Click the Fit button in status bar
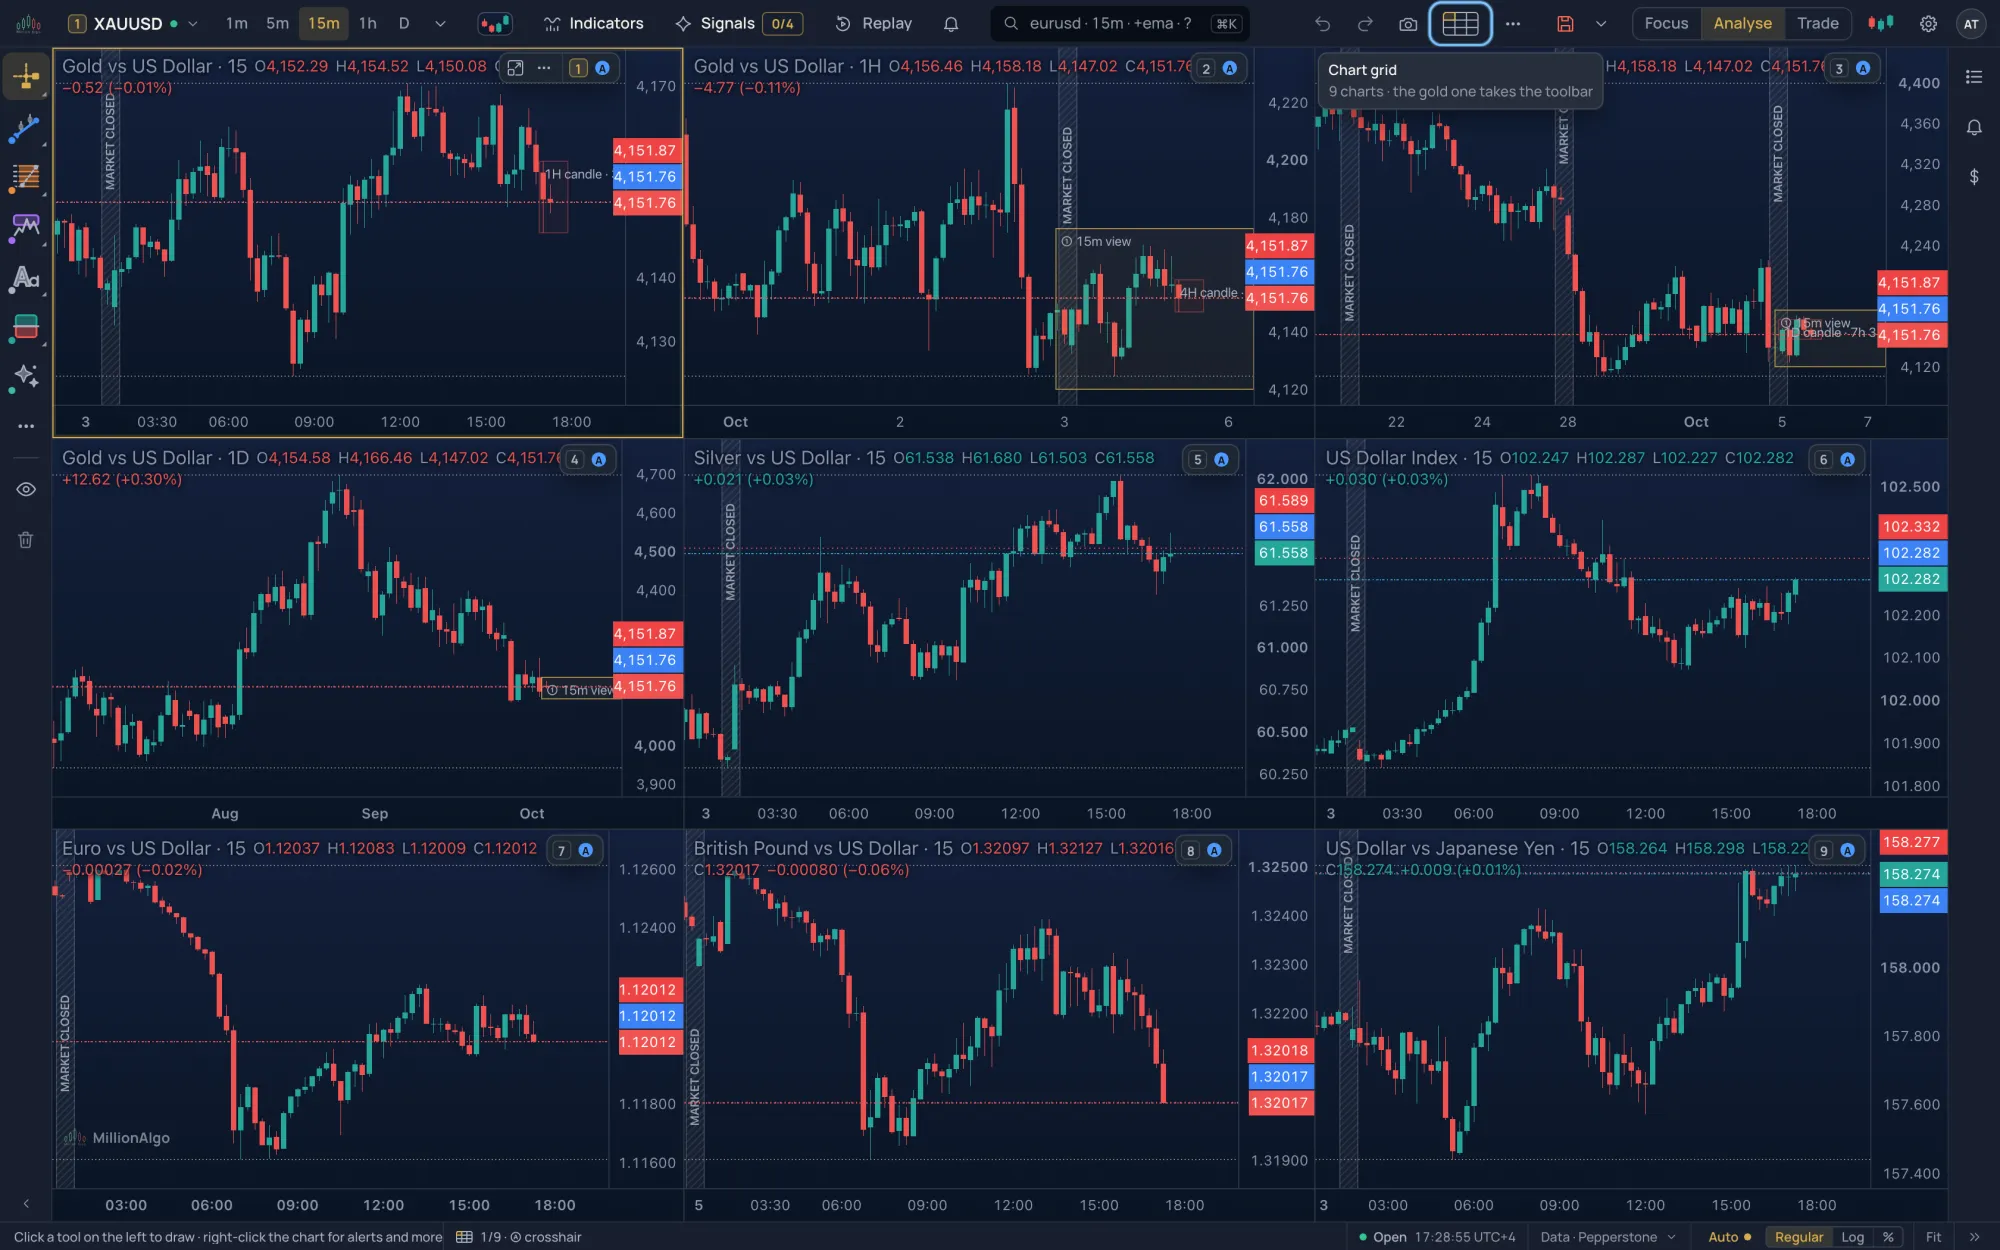Image resolution: width=2000 pixels, height=1250 pixels. coord(1933,1237)
